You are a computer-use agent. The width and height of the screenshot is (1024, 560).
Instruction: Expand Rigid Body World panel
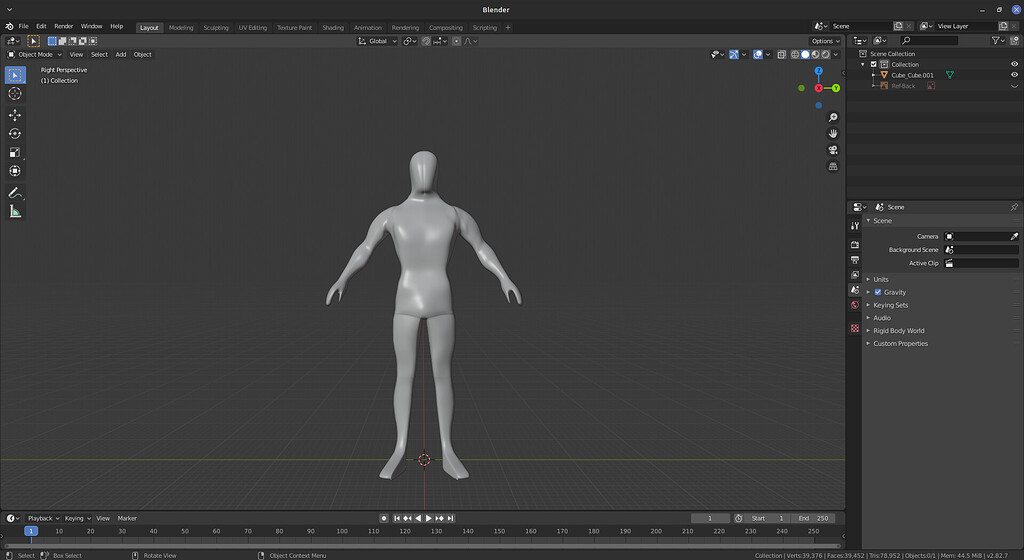pos(899,331)
